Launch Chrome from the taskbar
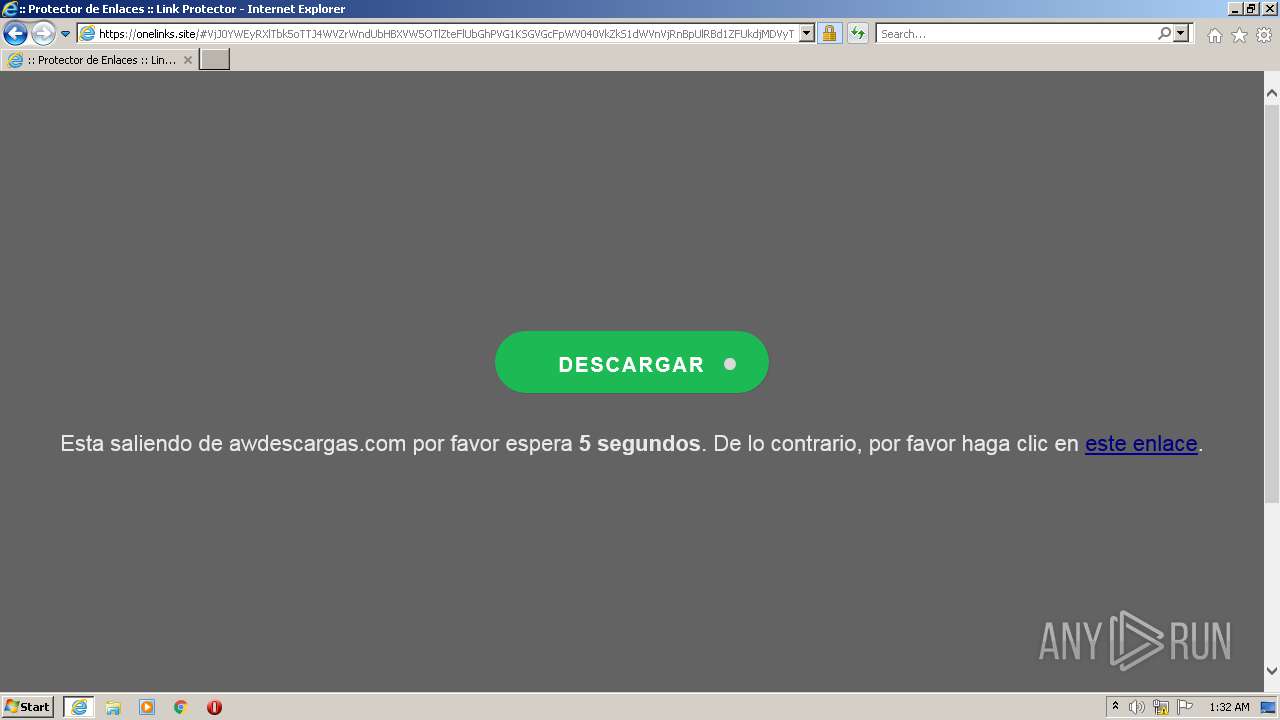This screenshot has width=1280, height=720. coord(181,707)
